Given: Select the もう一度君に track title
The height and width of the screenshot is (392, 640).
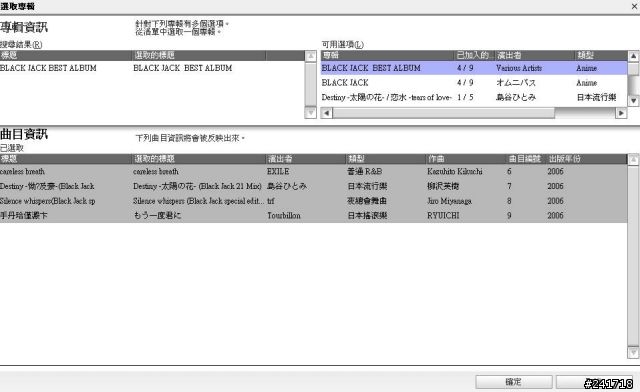Looking at the screenshot, I should pos(158,216).
